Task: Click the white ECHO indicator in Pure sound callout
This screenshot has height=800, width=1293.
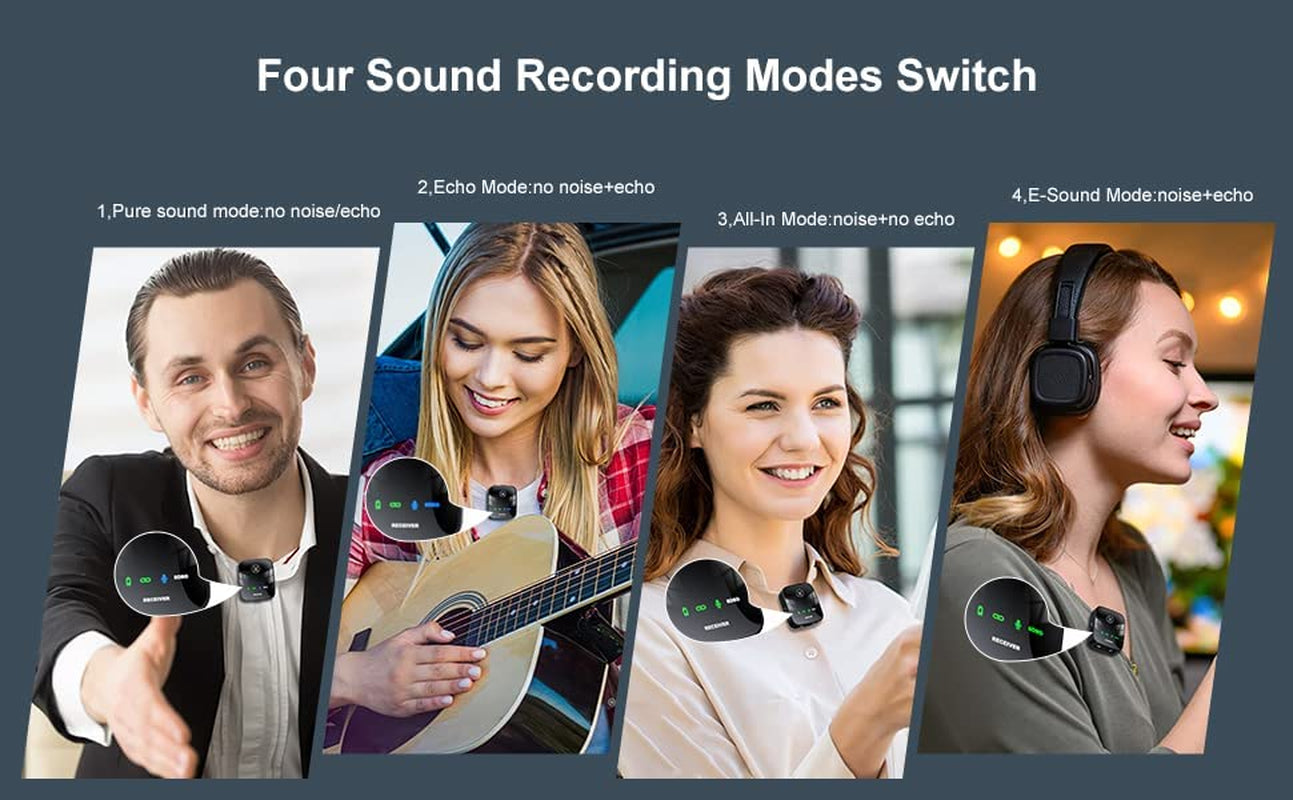Action: point(181,577)
